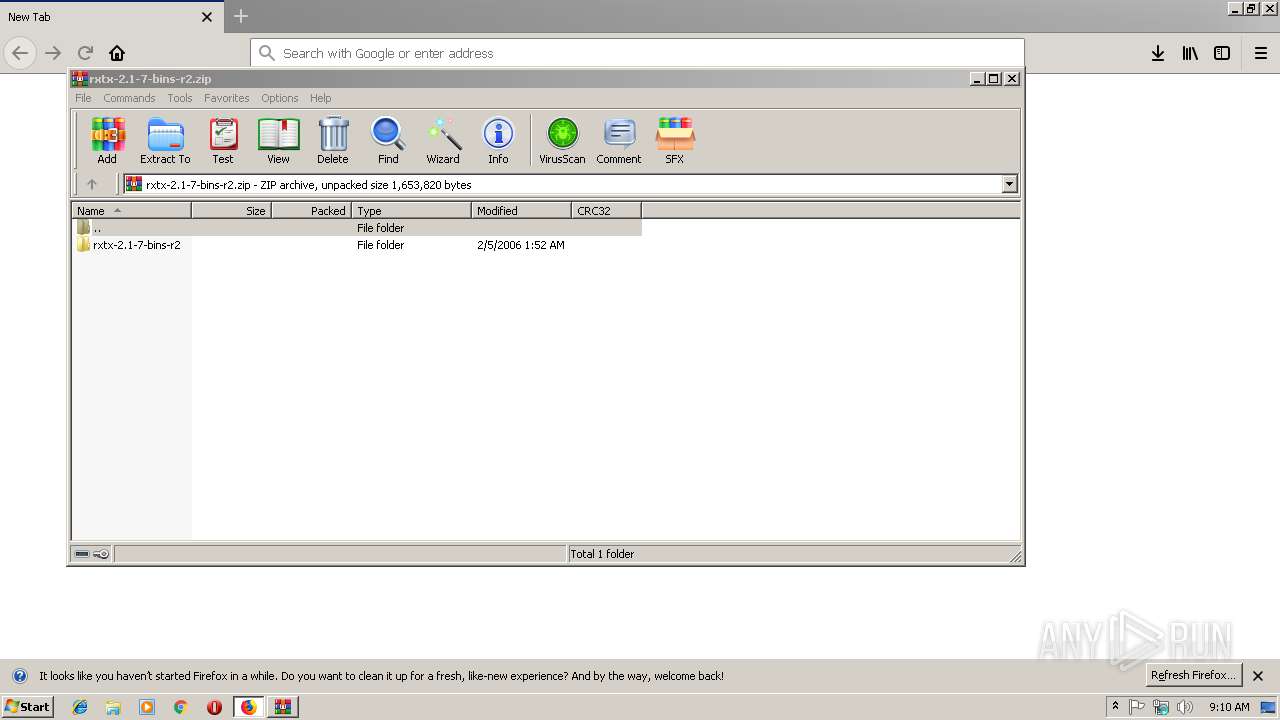Sort by Type column header

tap(411, 211)
